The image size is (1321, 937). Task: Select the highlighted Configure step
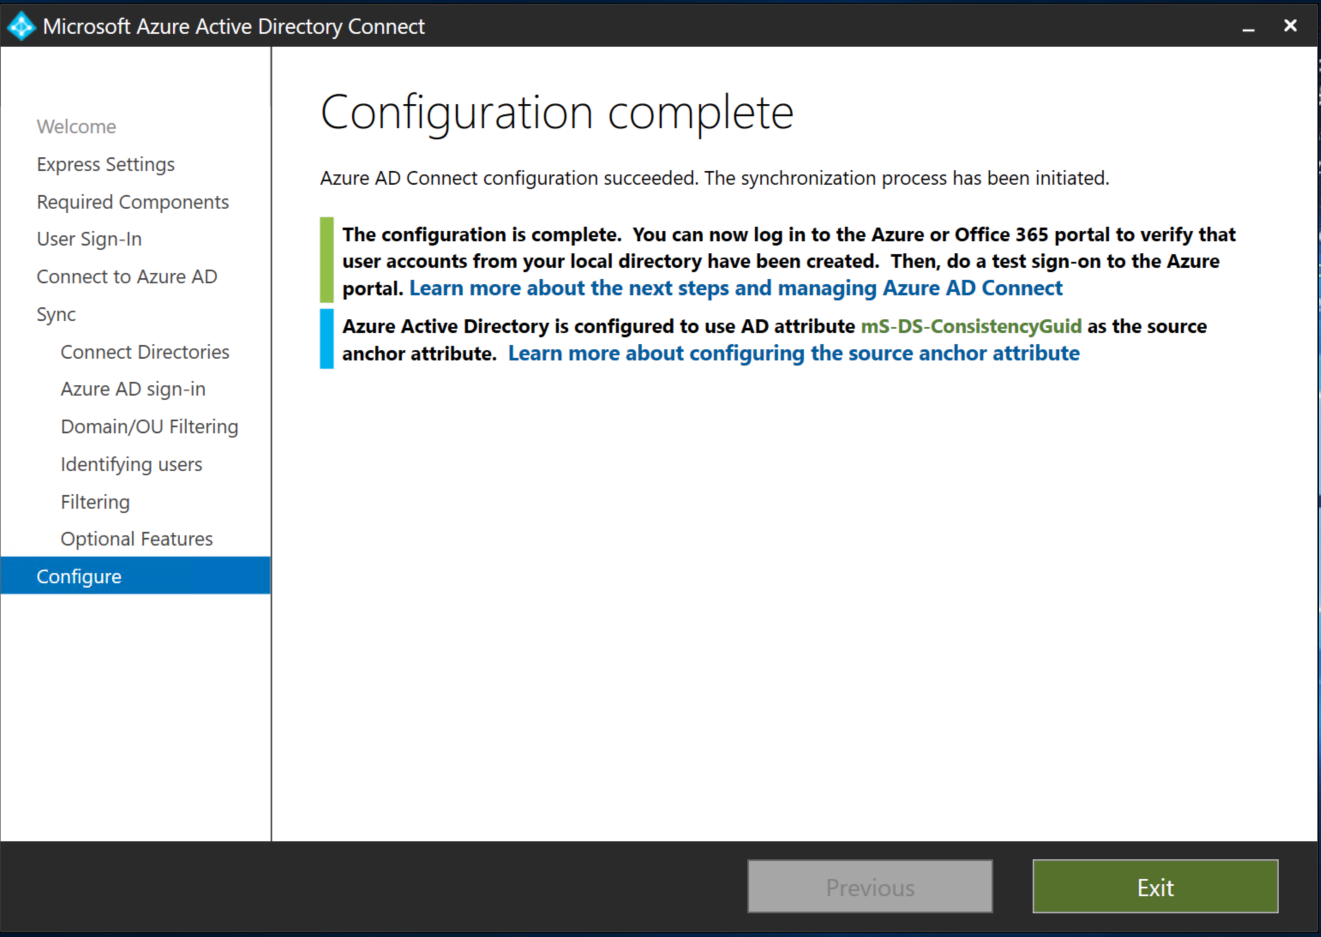135,576
